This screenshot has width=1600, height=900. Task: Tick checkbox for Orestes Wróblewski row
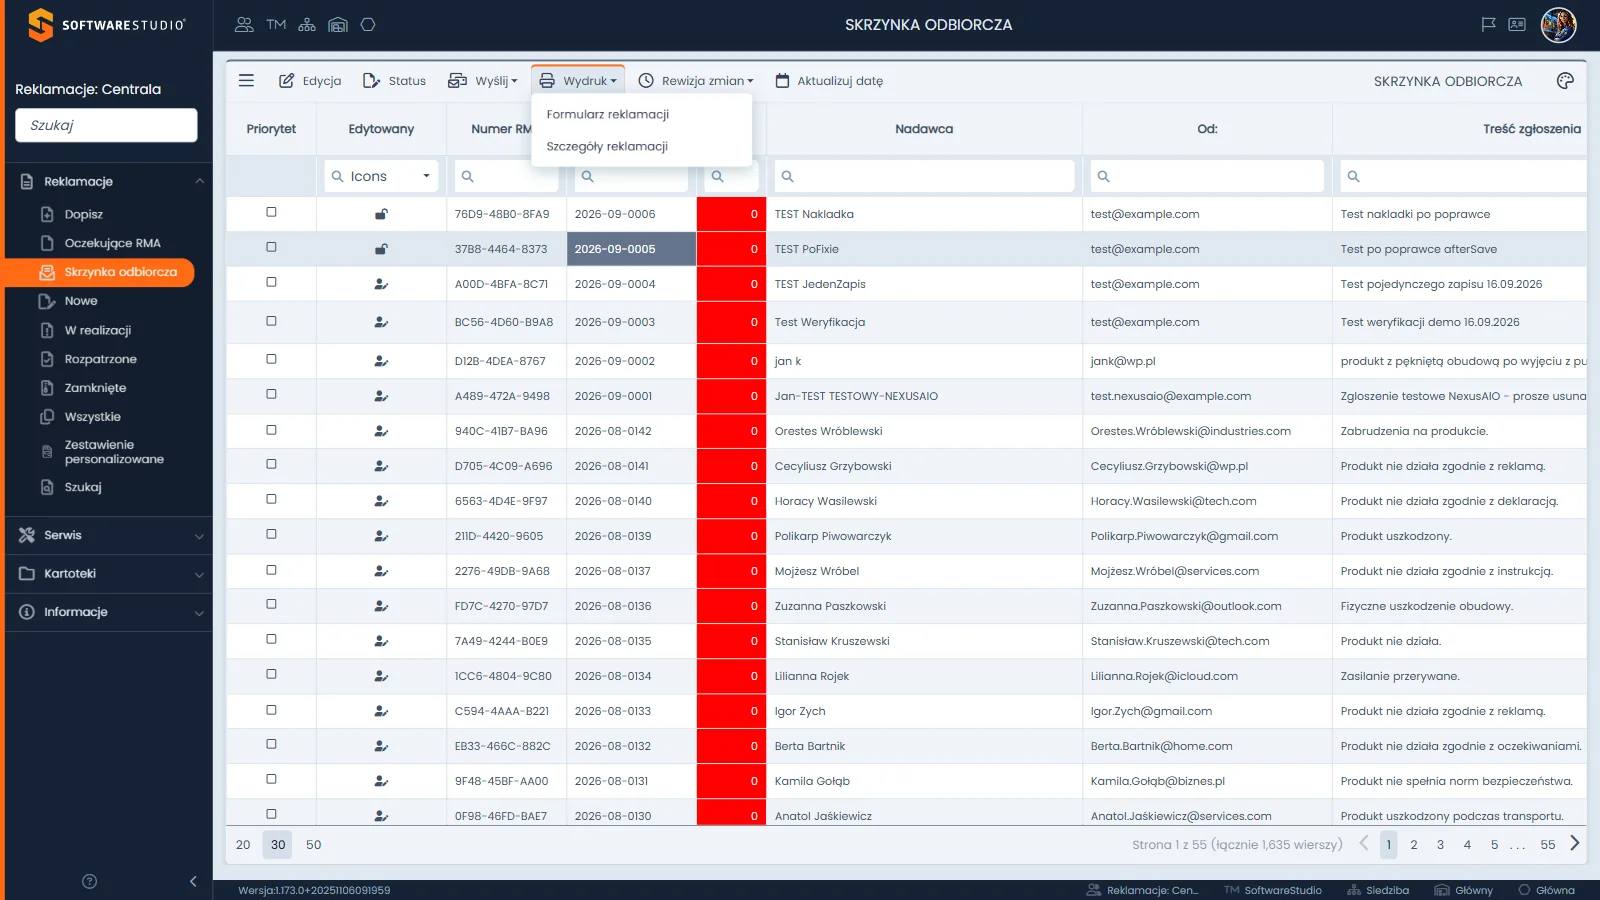pyautogui.click(x=271, y=430)
